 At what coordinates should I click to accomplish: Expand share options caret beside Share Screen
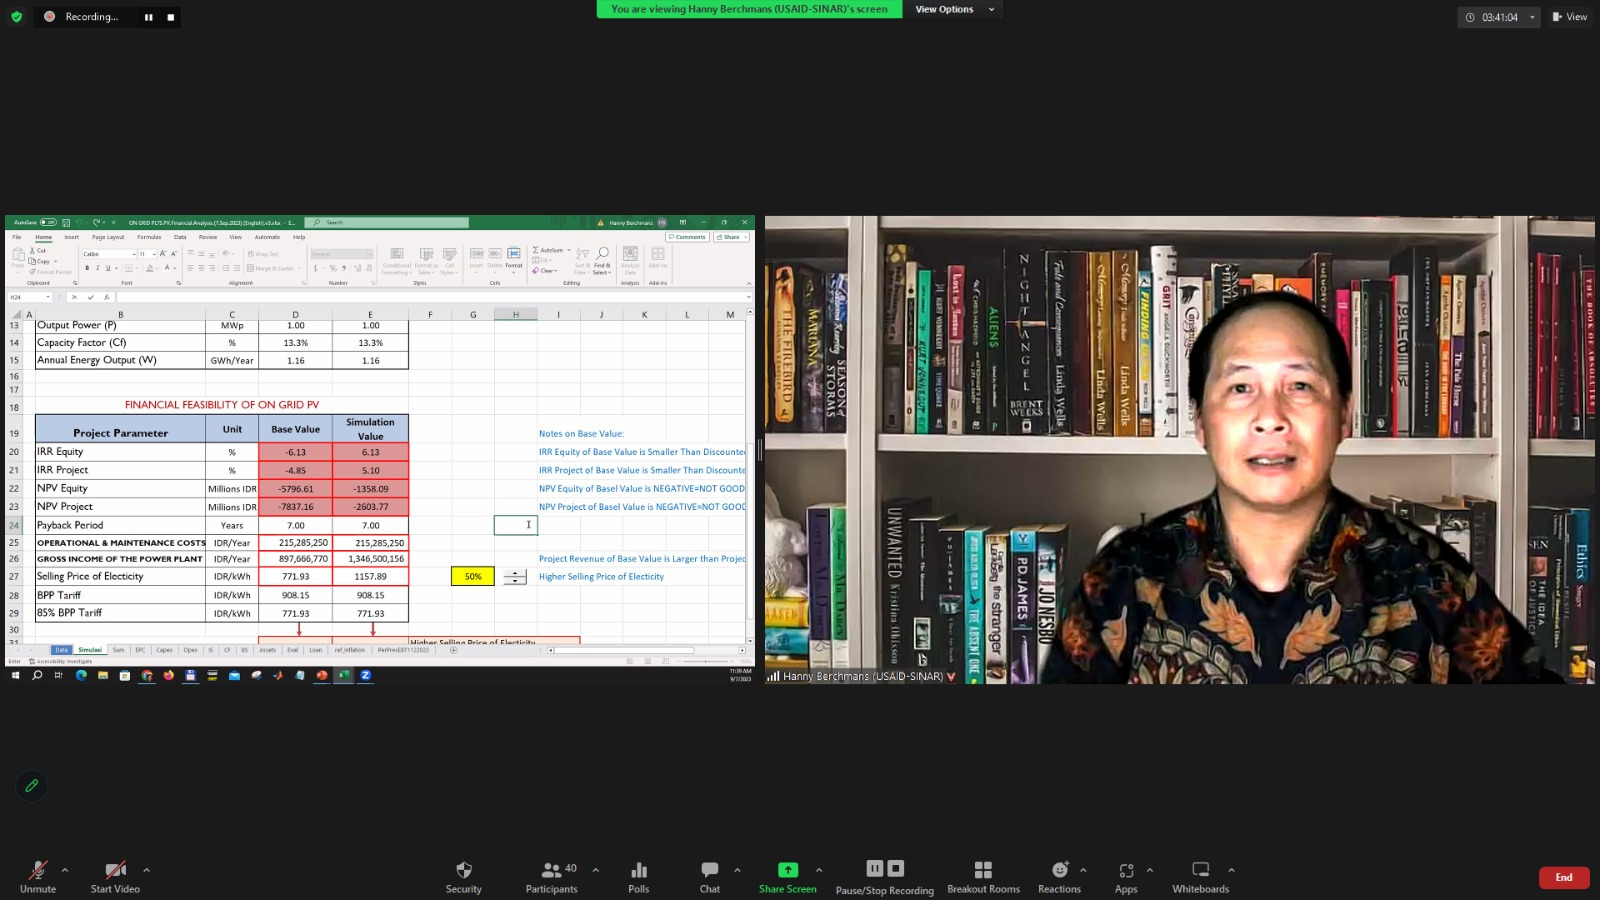pos(819,870)
